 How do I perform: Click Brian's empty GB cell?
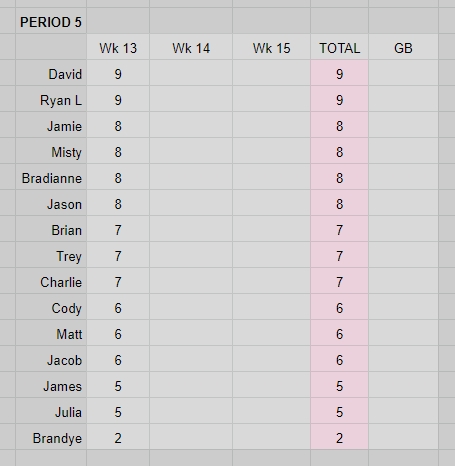point(403,229)
